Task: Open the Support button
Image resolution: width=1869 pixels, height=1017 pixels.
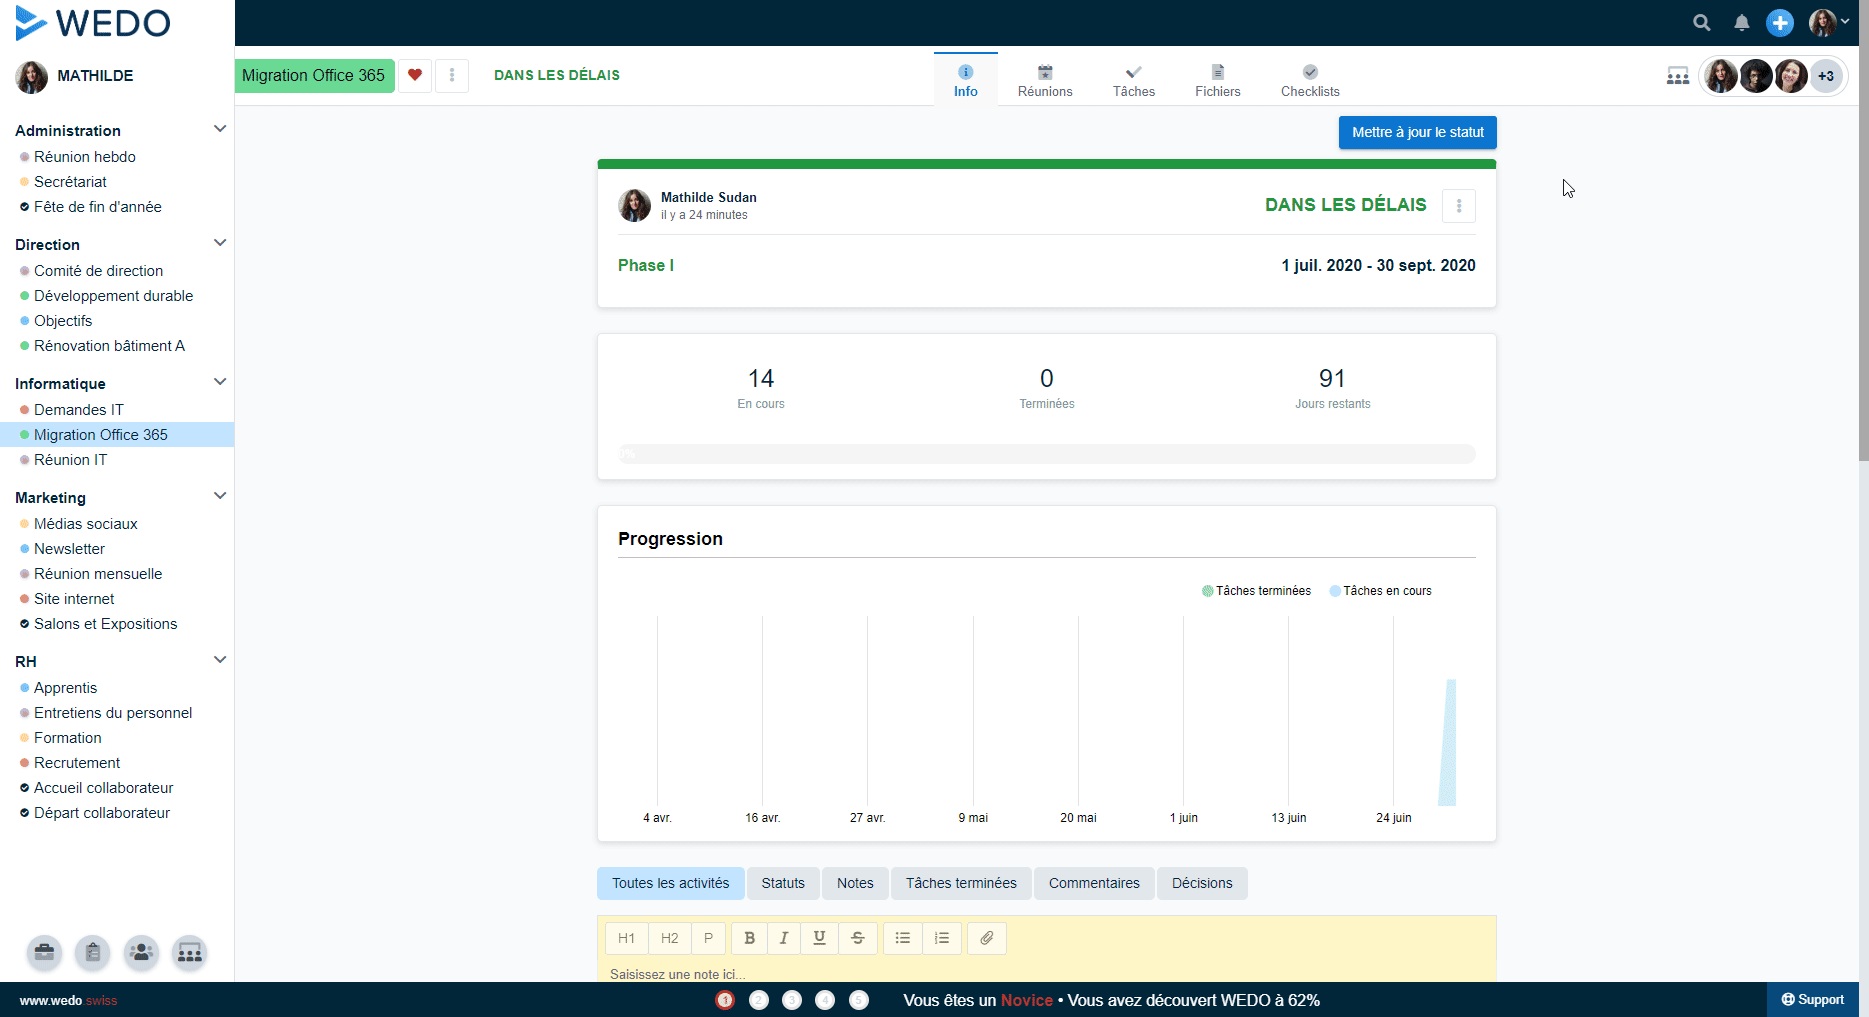Action: 1813,1000
